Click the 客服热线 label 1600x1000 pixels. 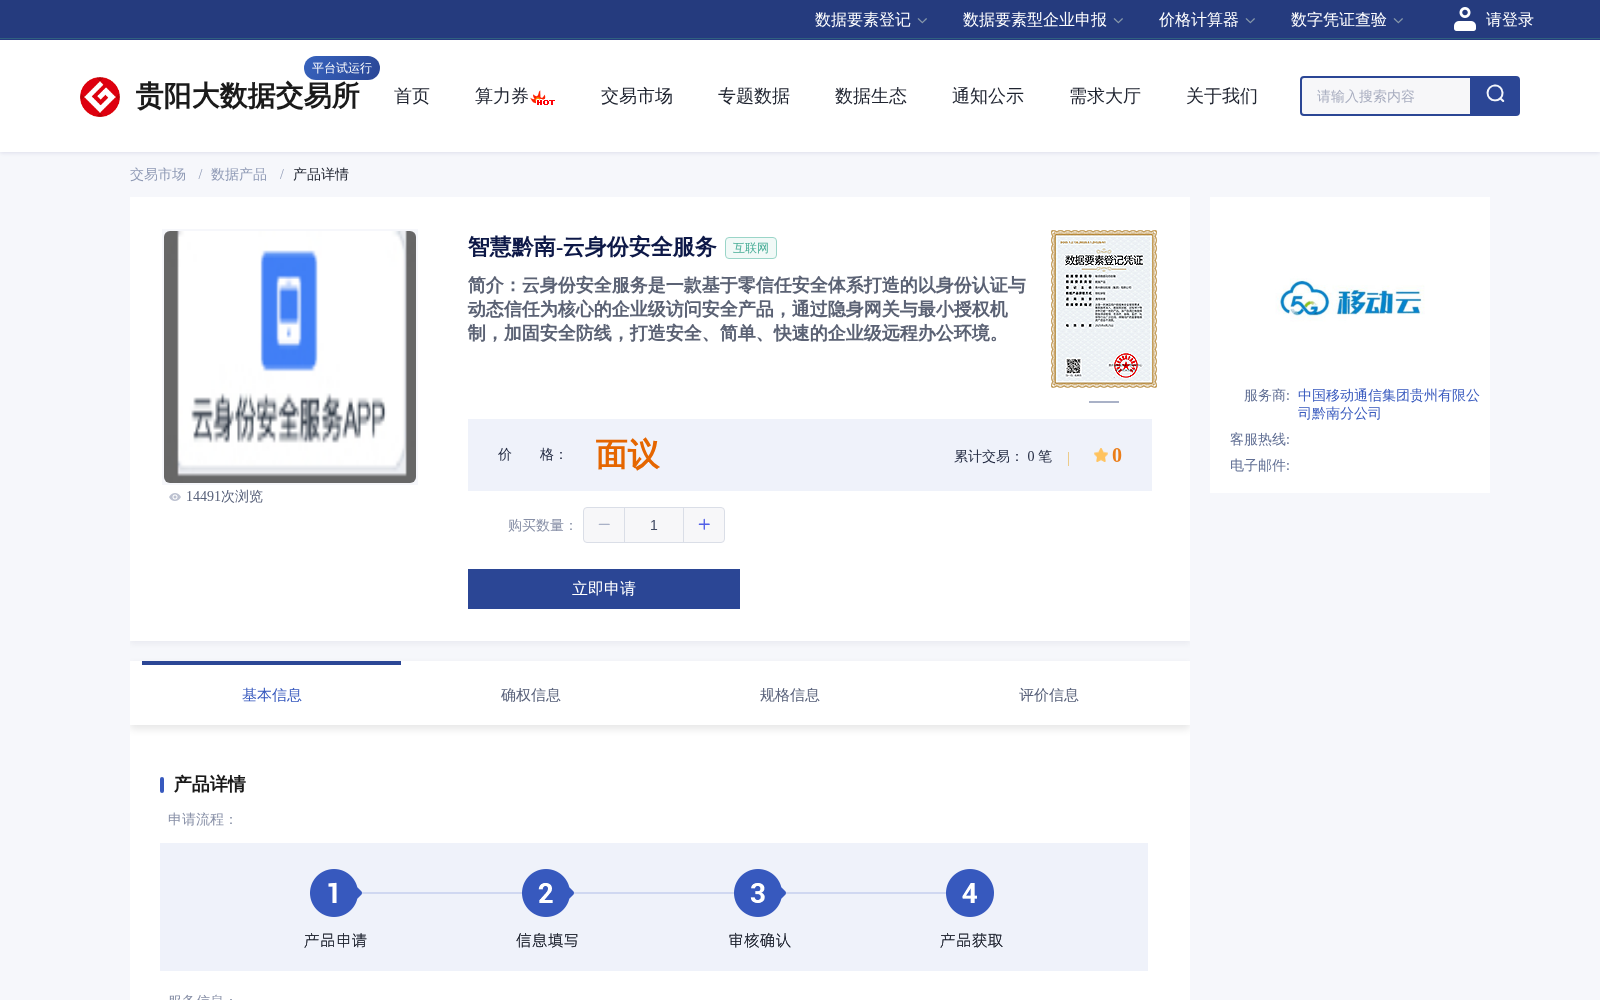pos(1260,439)
